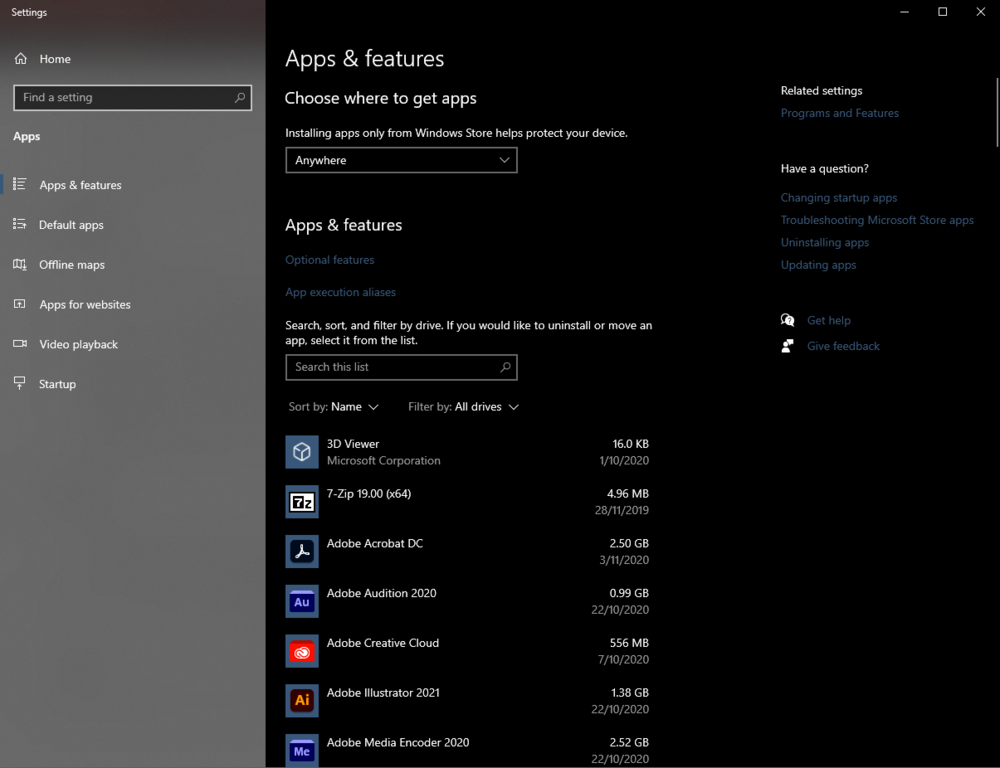Go to Default apps section

71,225
